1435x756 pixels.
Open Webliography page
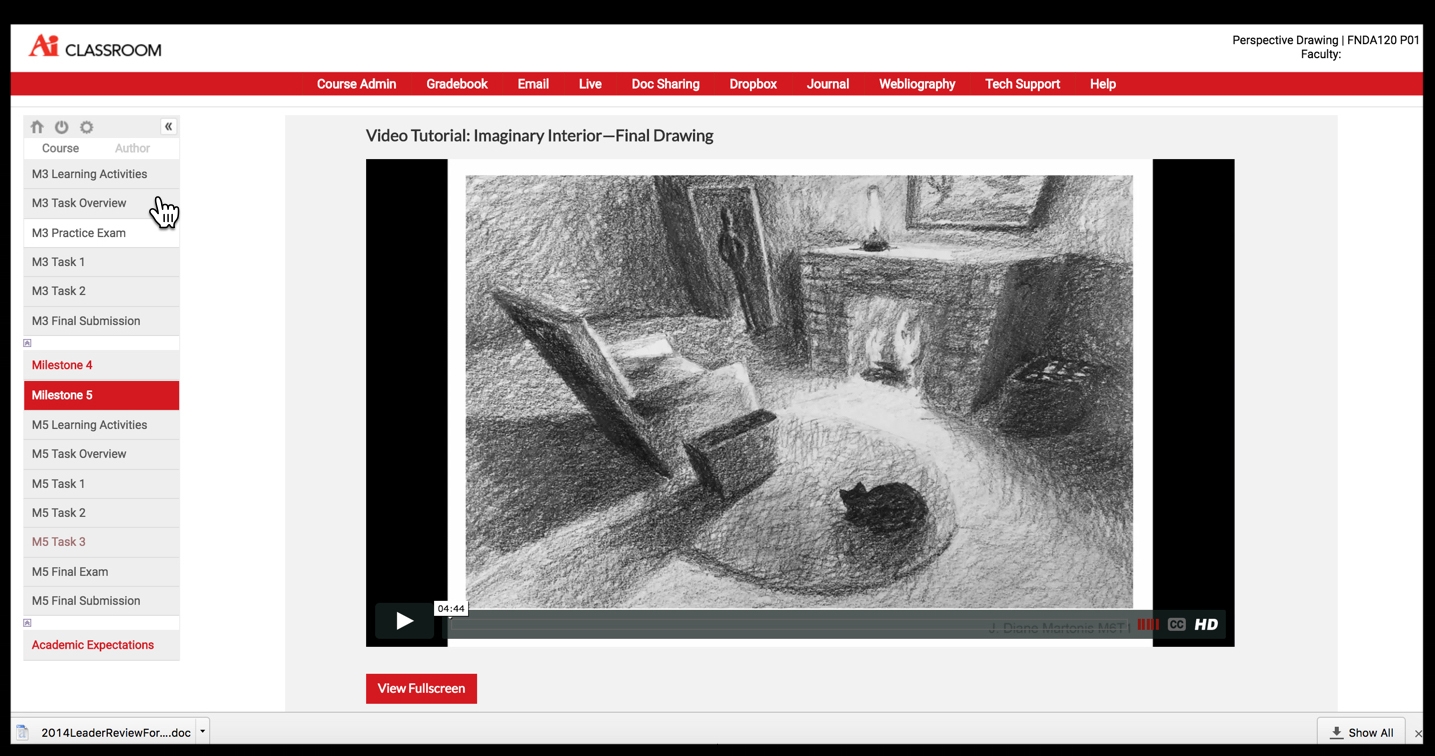click(x=917, y=84)
